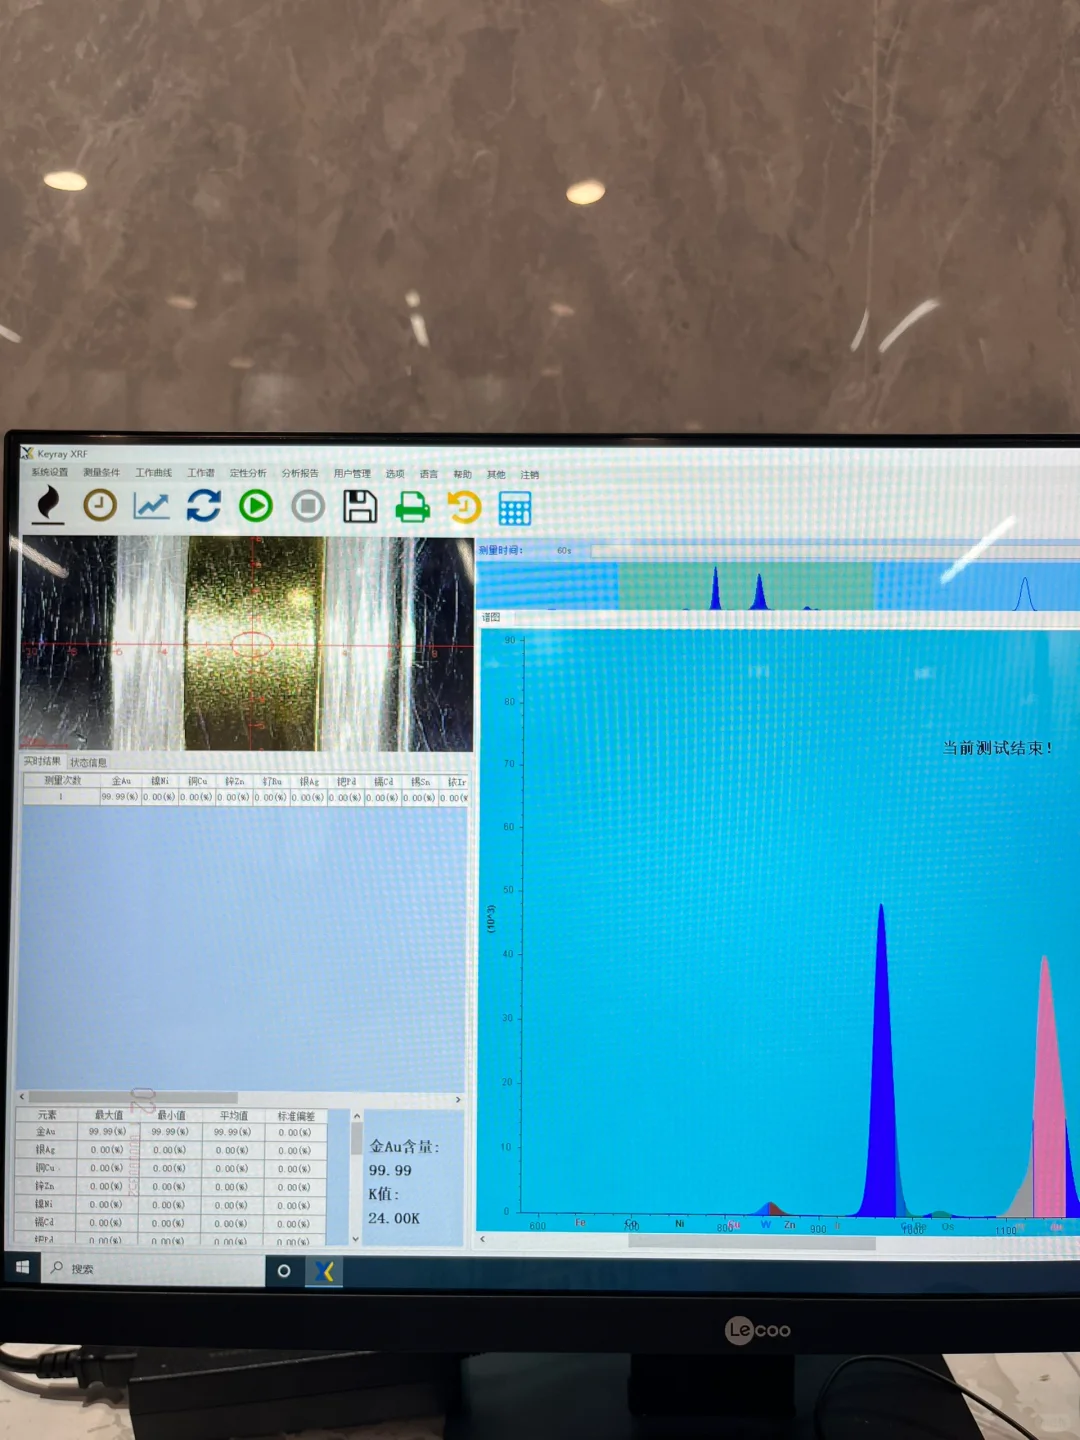
Task: Click the 银Ag column header in results table
Action: pos(309,782)
